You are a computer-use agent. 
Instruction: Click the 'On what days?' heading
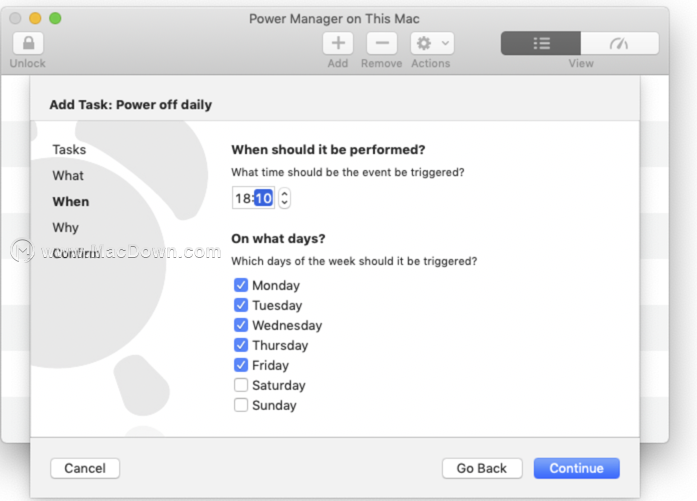[278, 239]
